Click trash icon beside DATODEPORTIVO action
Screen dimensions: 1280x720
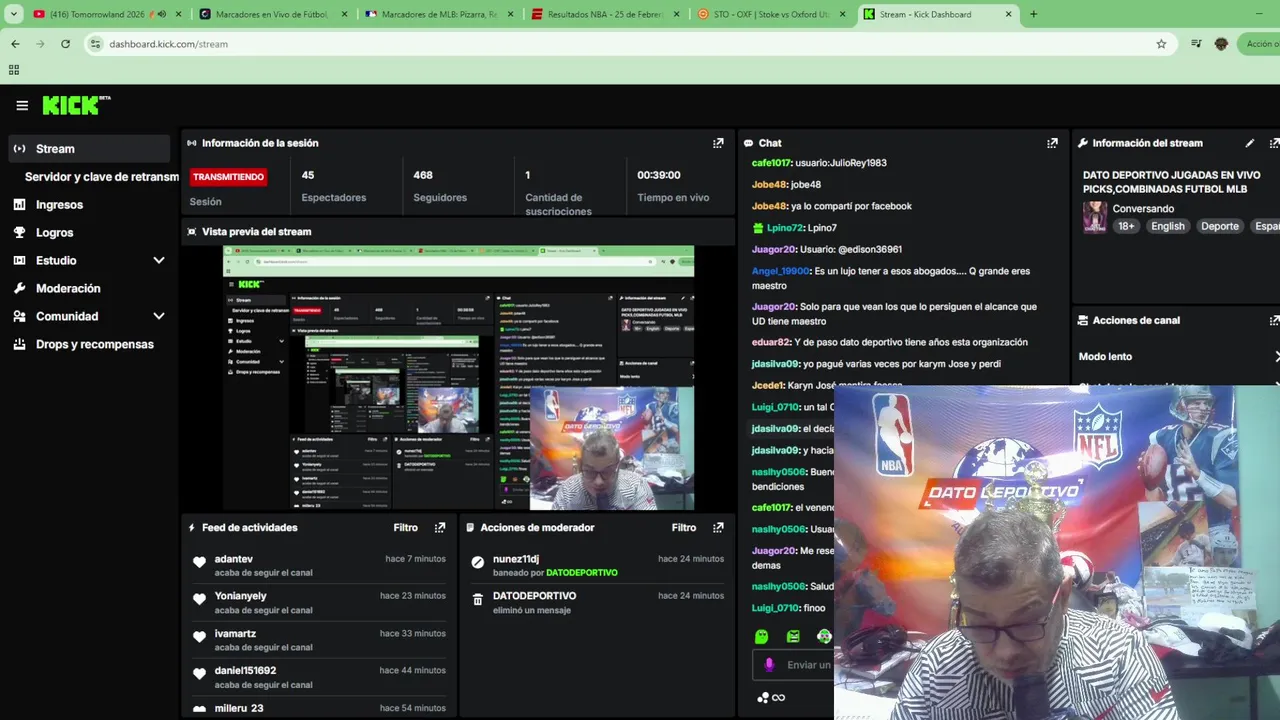point(477,600)
